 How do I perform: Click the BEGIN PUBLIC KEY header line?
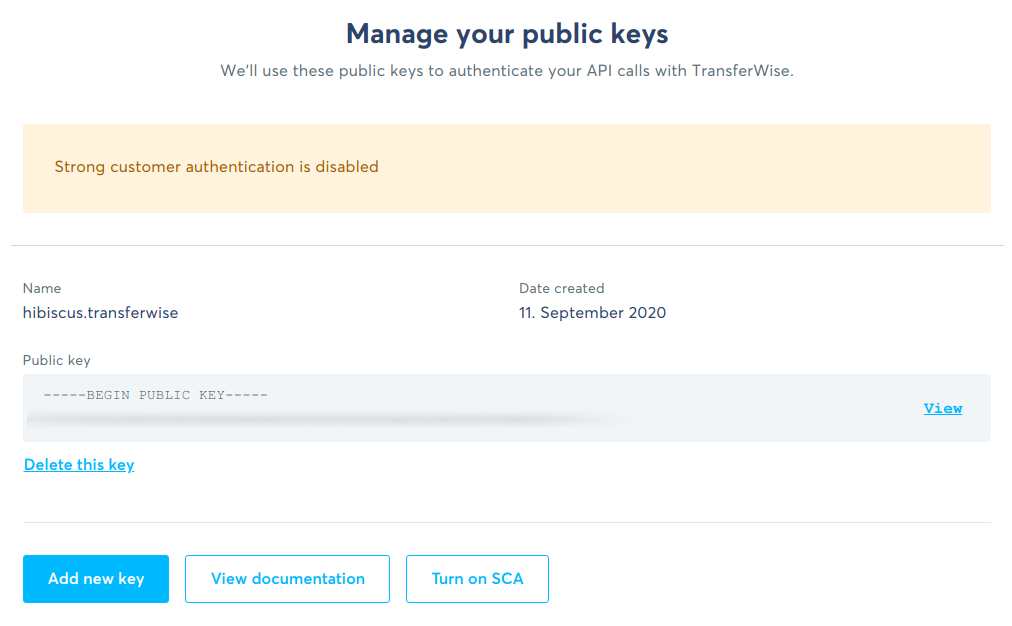click(x=156, y=395)
